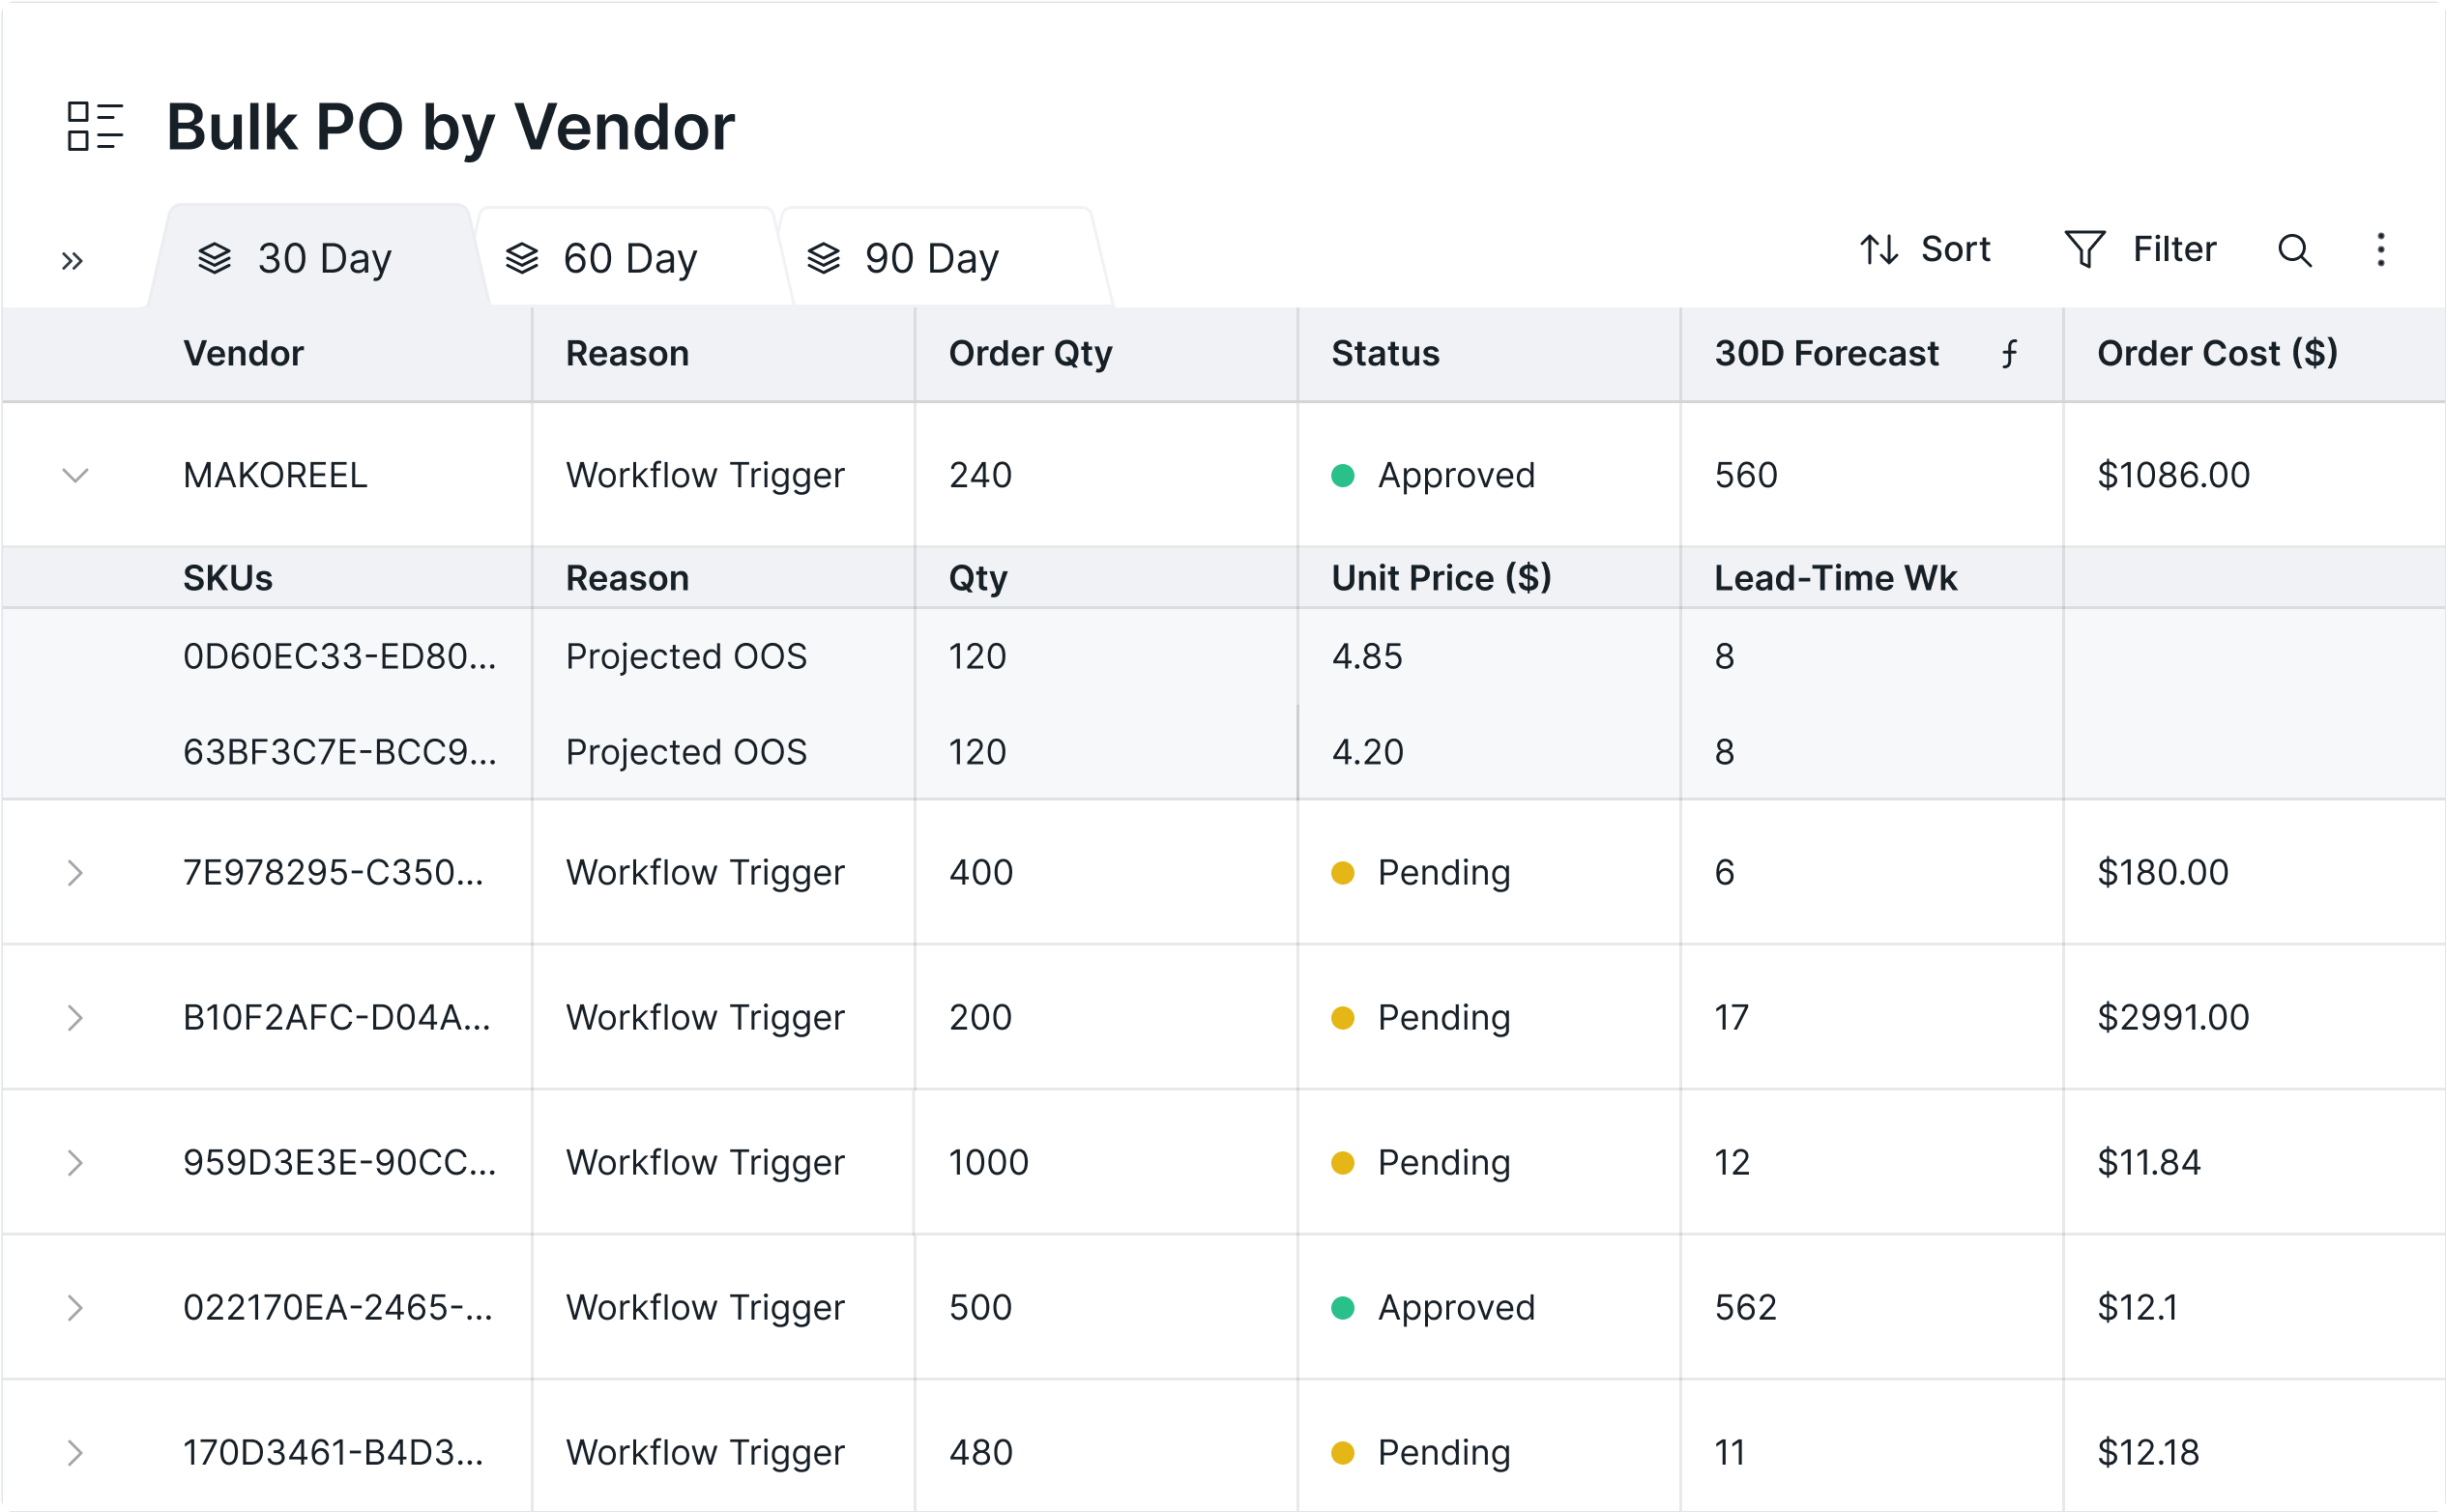Viewport: 2446px width, 1512px height.
Task: Select the Order Cost column header
Action: pos(2217,353)
